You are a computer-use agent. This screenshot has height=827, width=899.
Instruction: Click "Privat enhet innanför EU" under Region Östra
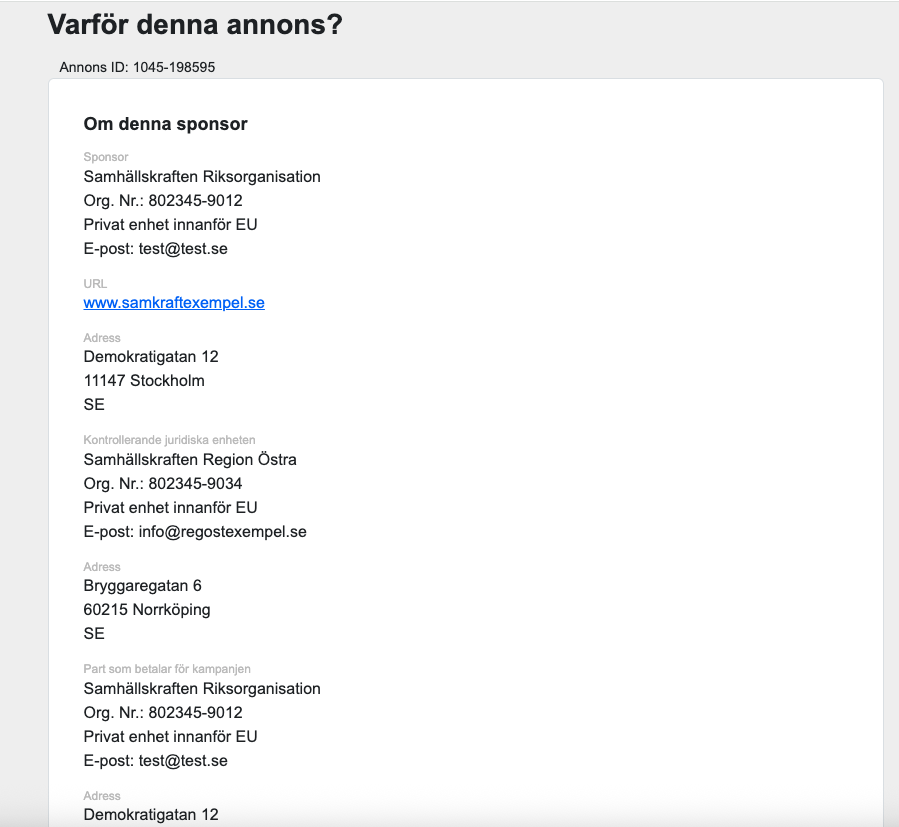tap(171, 508)
